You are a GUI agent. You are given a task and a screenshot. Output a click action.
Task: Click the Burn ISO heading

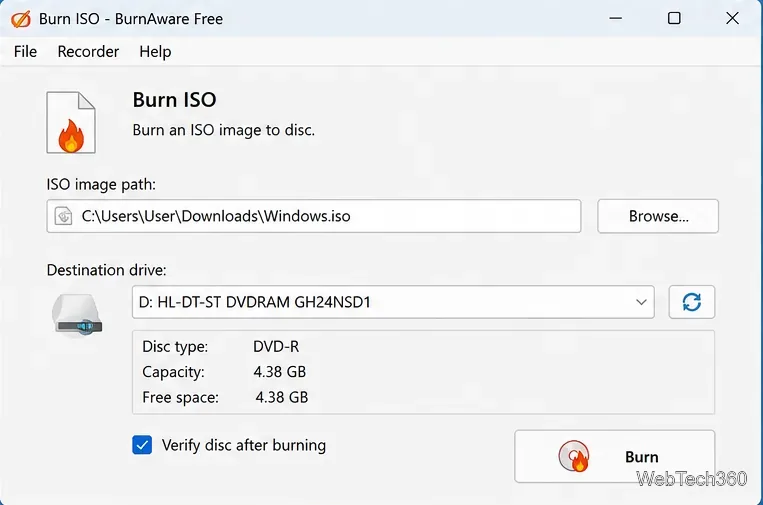coord(174,100)
